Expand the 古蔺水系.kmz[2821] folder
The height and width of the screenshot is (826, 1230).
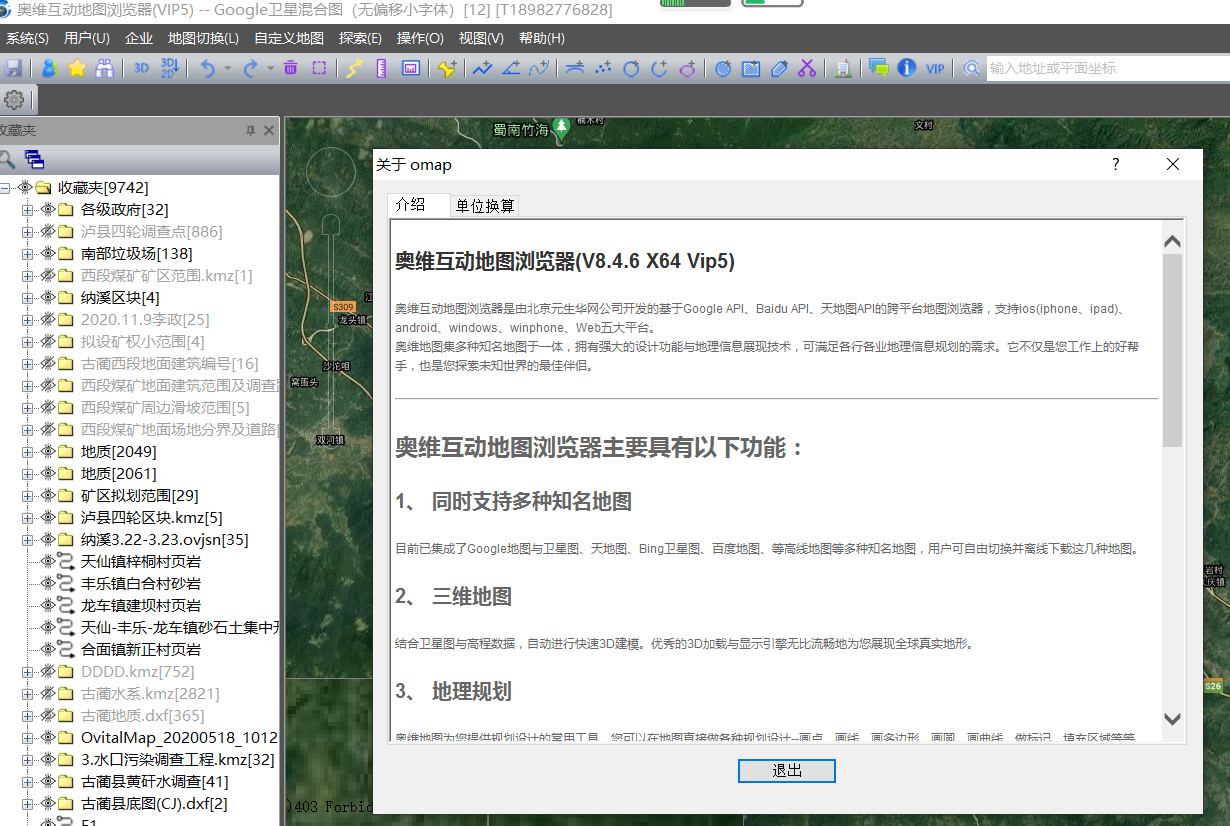(28, 694)
